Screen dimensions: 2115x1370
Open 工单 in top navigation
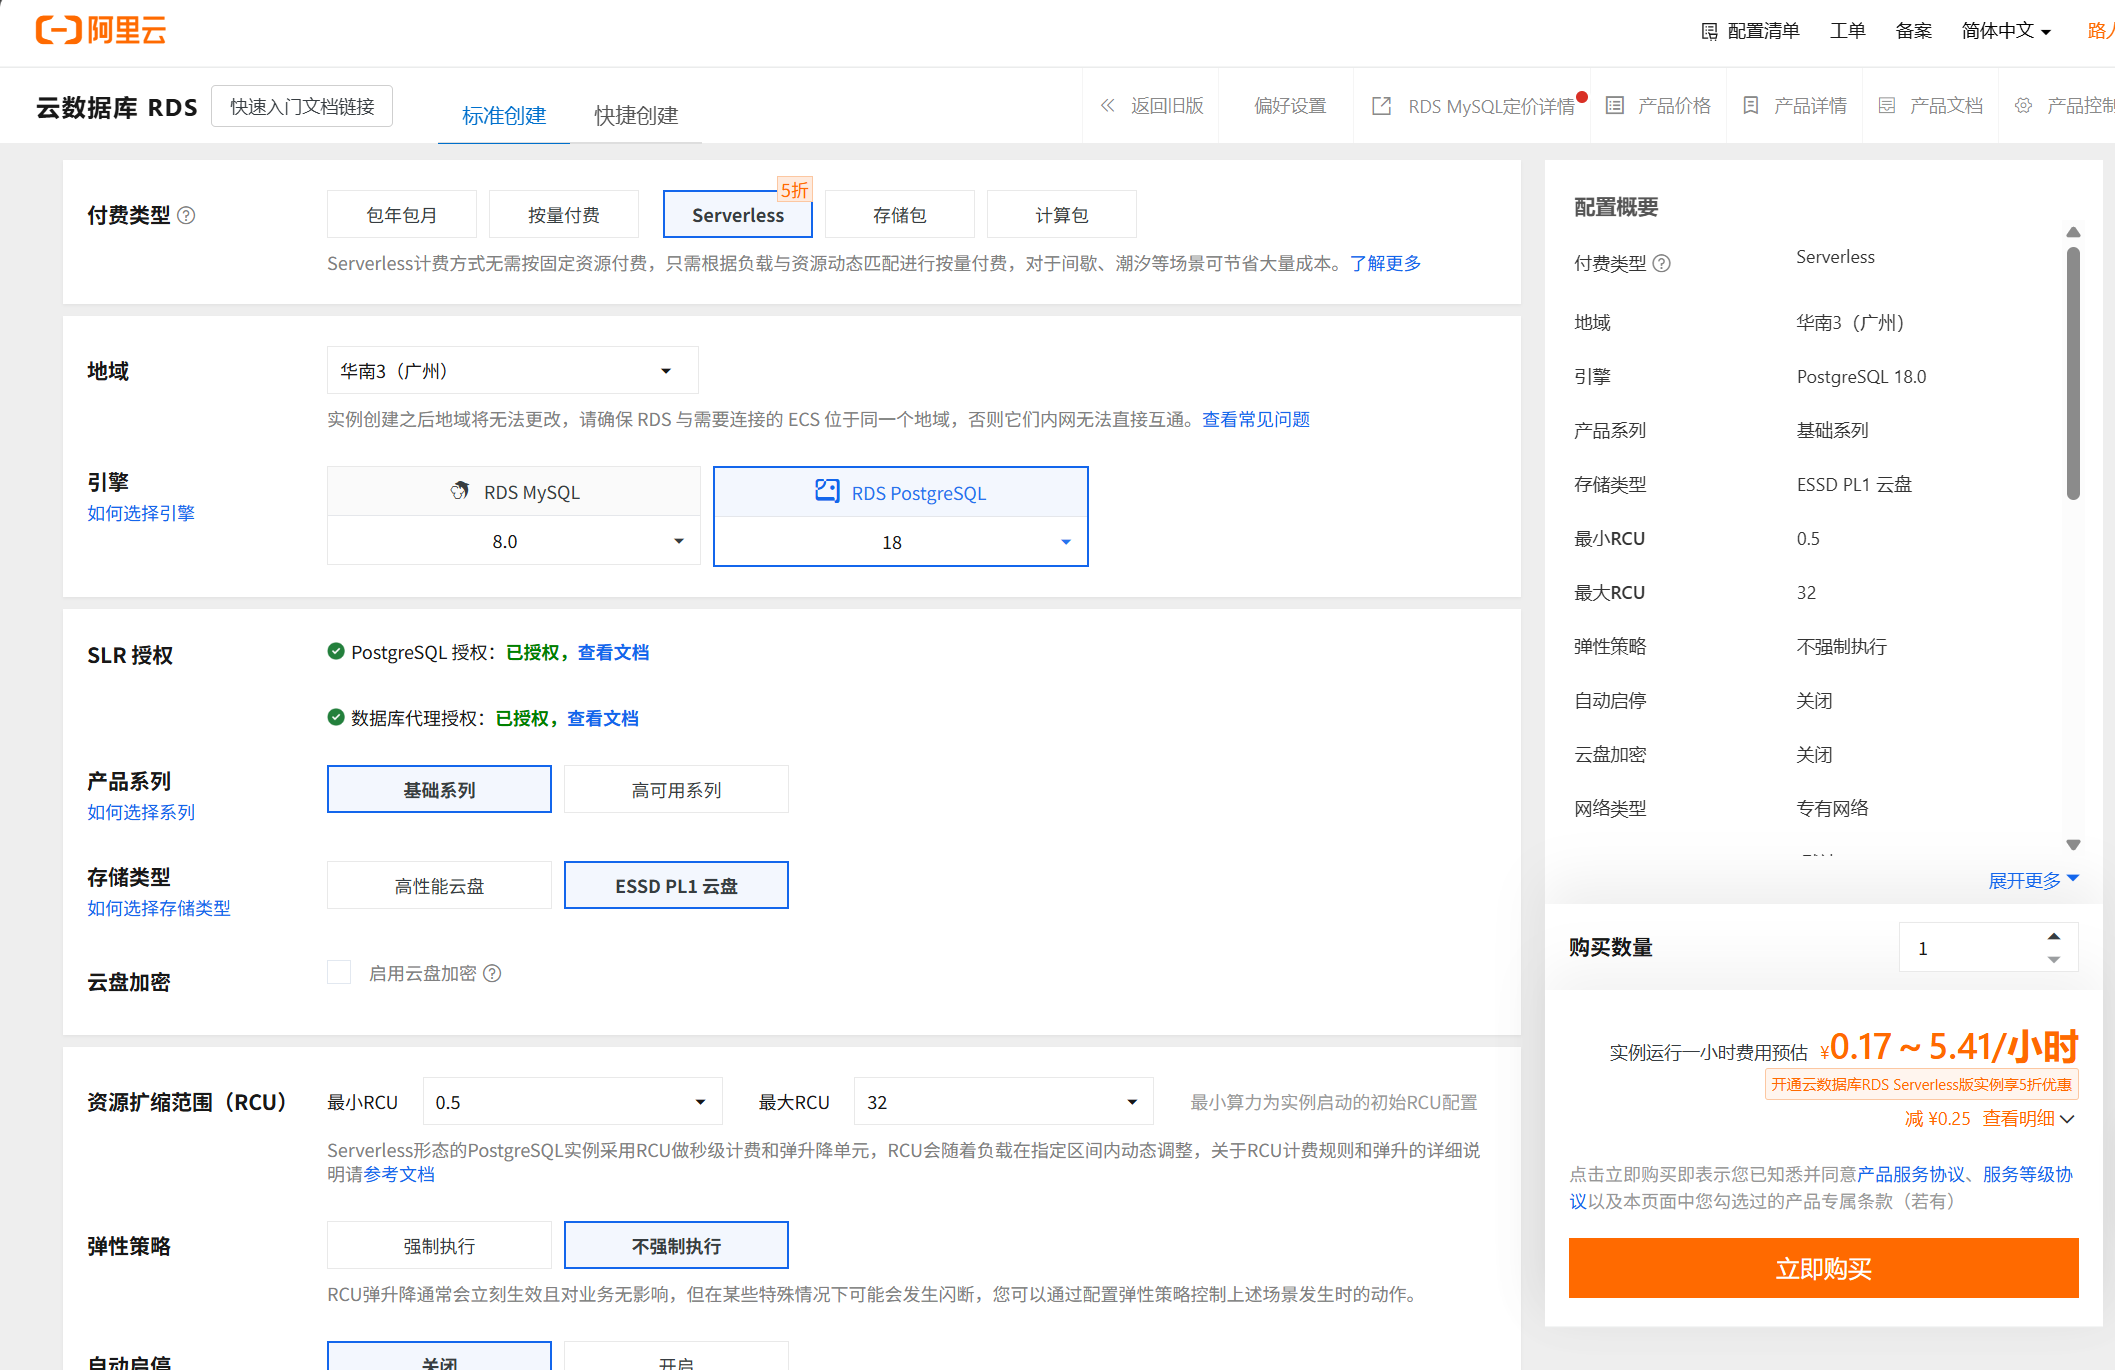point(1848,31)
